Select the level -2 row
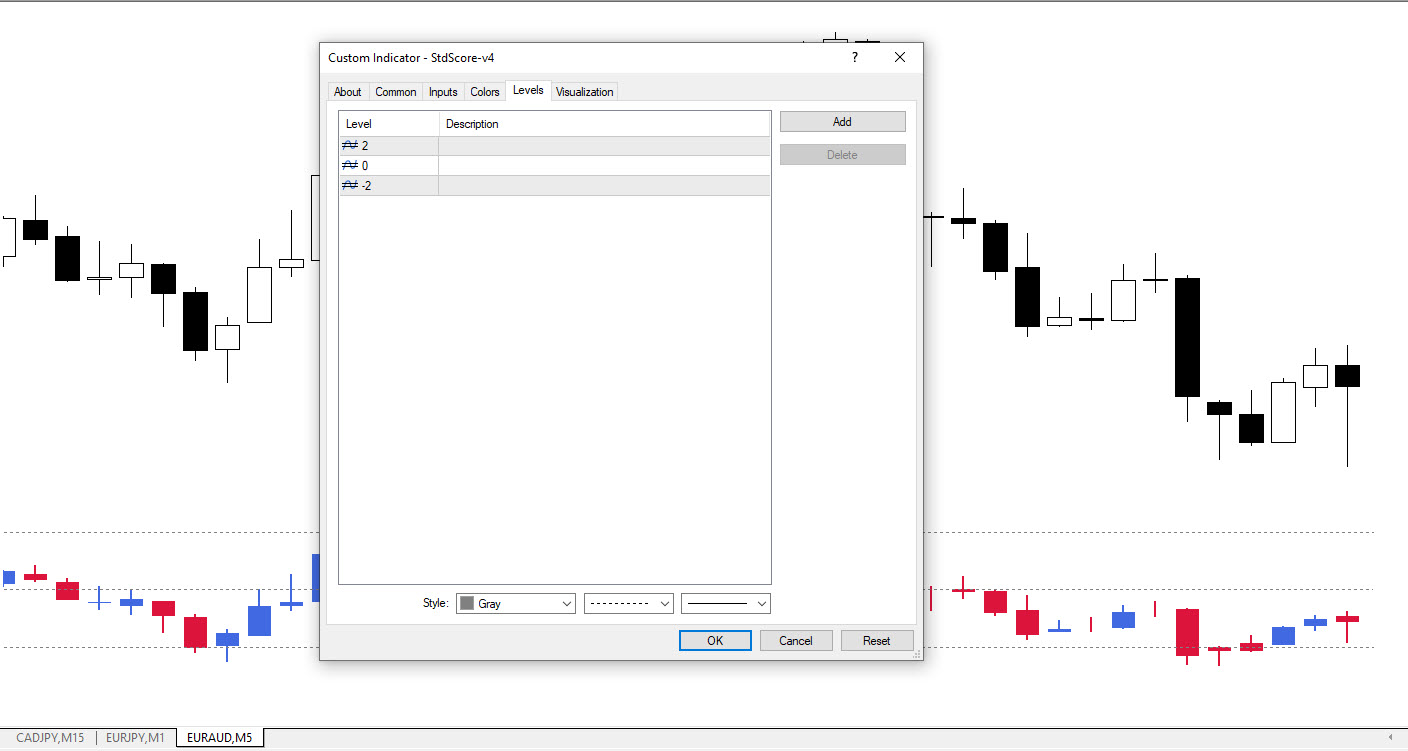Viewport: 1408px width, 751px height. pos(555,186)
